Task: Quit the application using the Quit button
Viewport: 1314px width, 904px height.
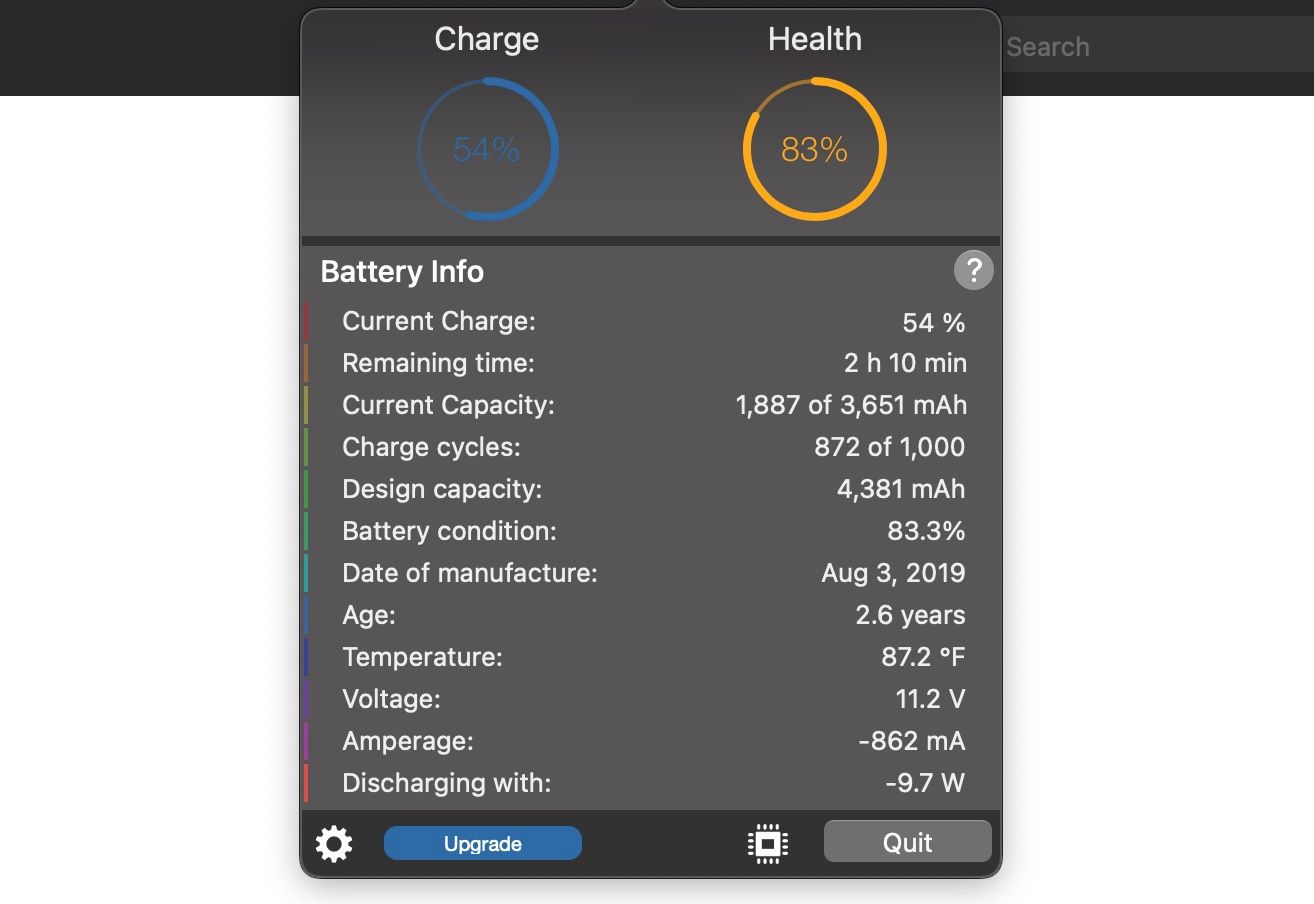Action: pos(907,841)
